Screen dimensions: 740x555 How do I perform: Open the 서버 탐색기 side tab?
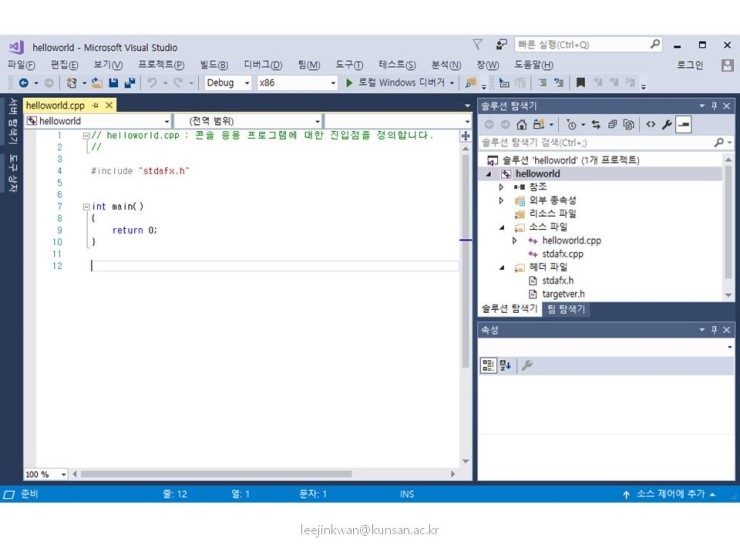click(x=13, y=121)
